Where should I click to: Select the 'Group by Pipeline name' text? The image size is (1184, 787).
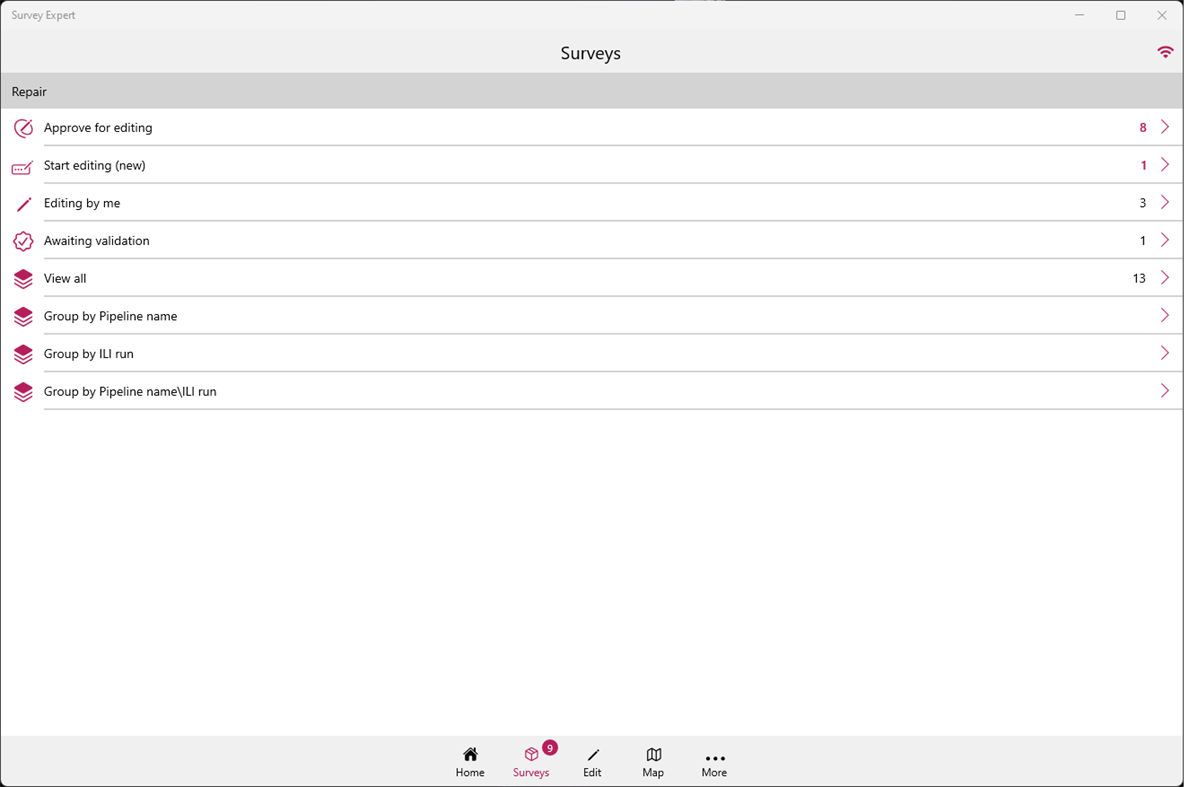(x=110, y=316)
